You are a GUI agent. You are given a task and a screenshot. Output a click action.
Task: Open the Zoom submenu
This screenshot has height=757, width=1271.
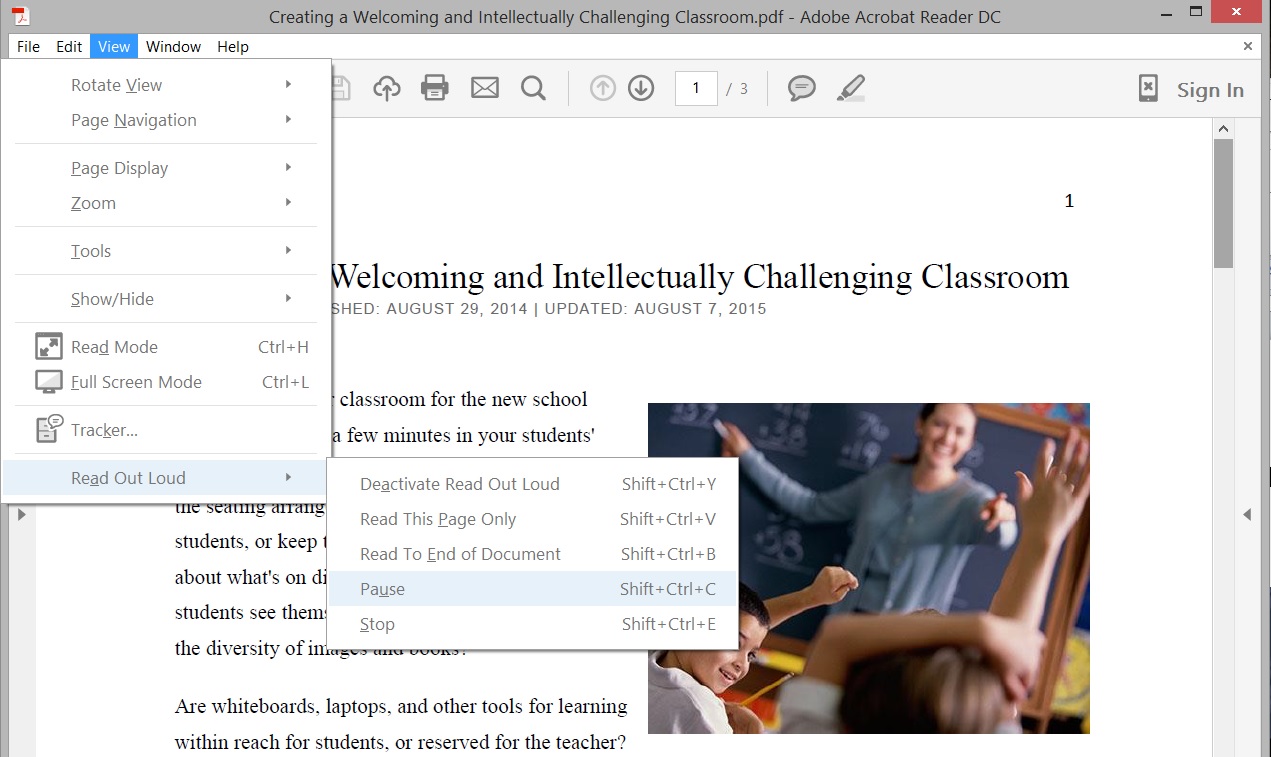coord(167,203)
